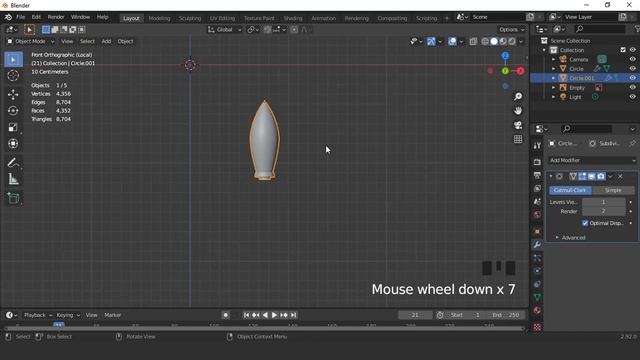Open the Render menu

point(56,17)
